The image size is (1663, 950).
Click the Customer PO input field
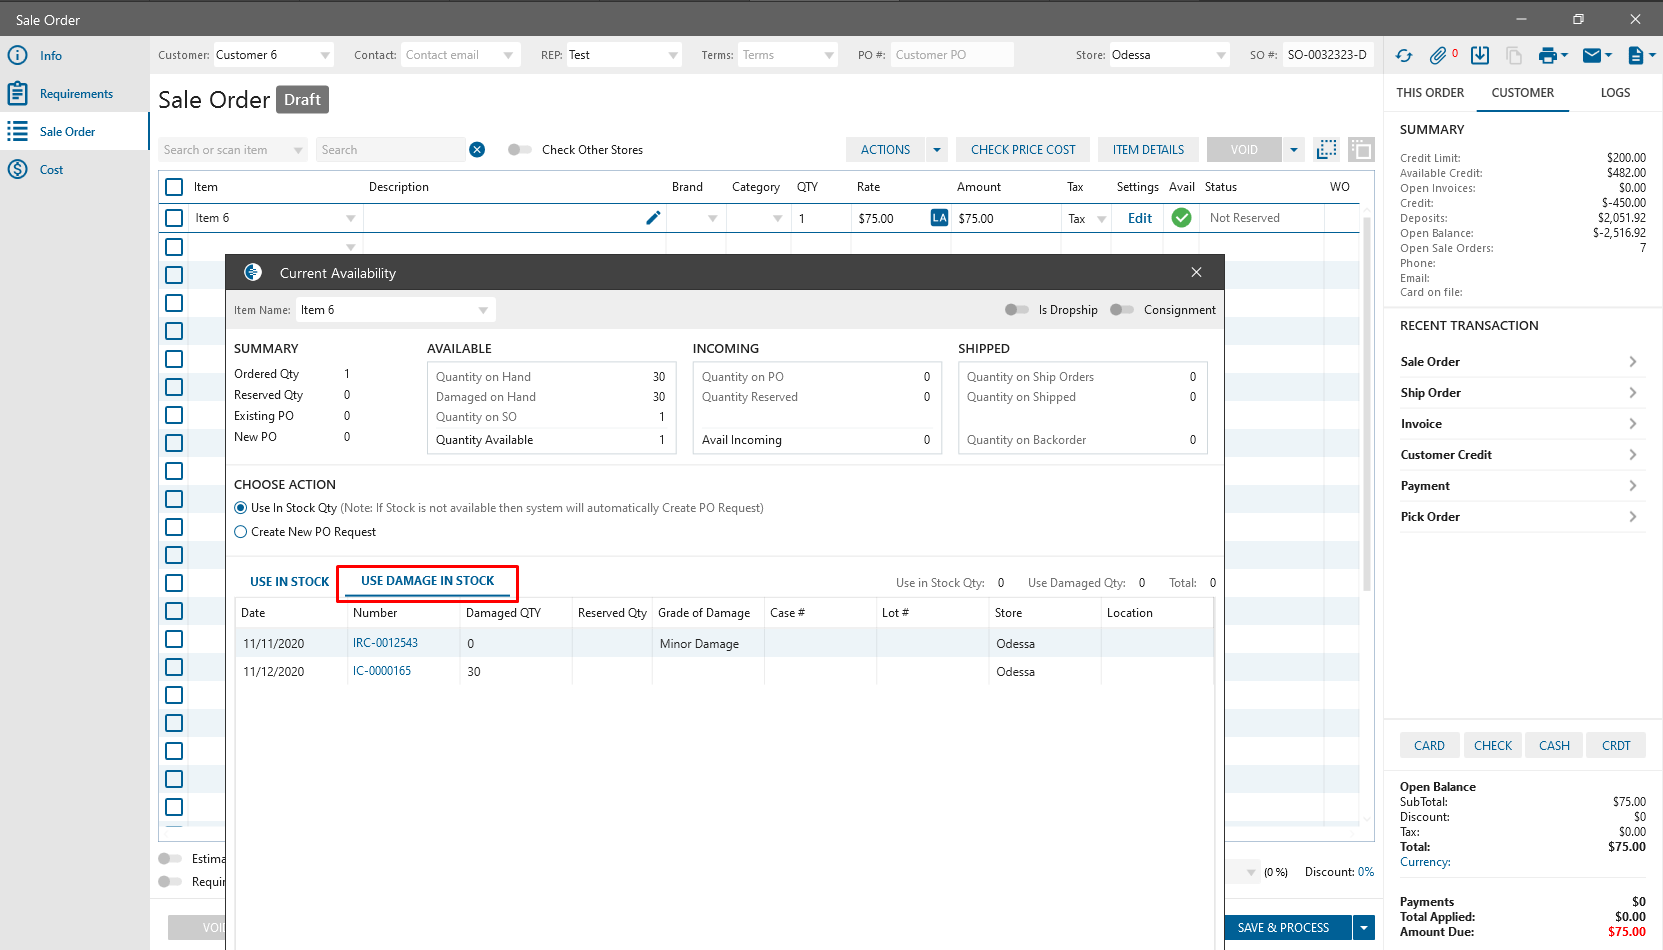pos(950,55)
